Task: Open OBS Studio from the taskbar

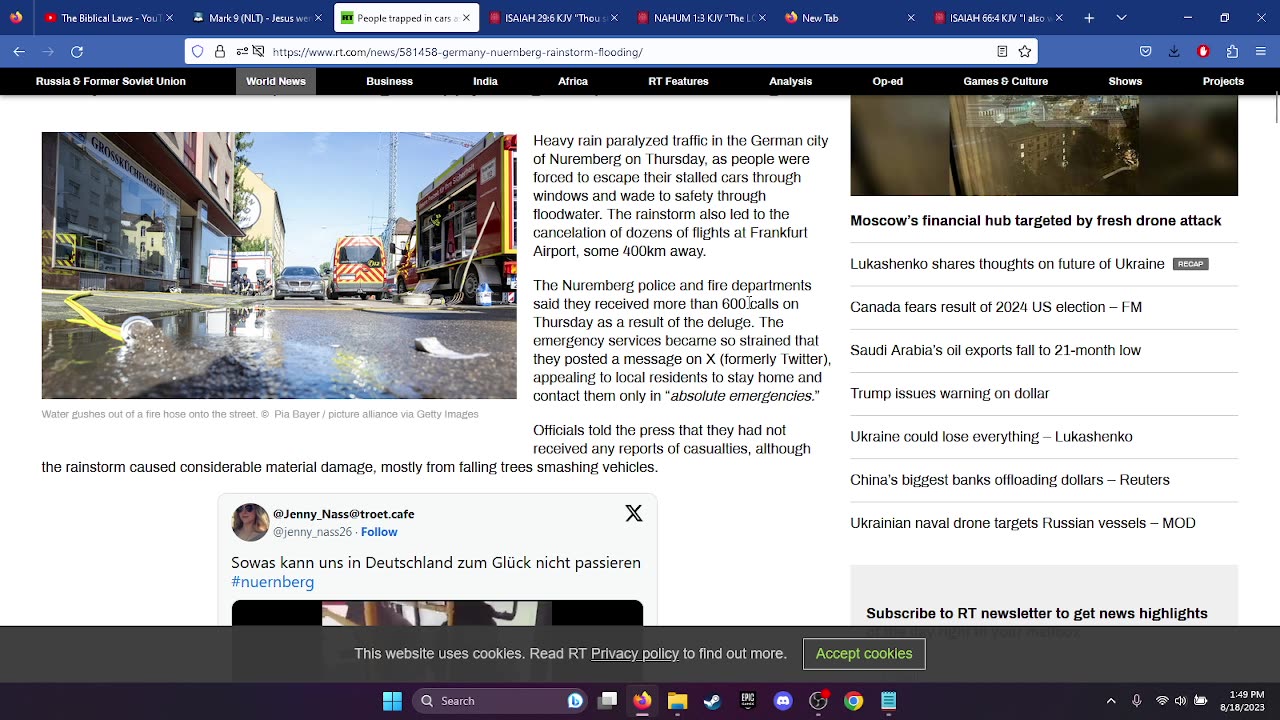Action: [x=818, y=701]
